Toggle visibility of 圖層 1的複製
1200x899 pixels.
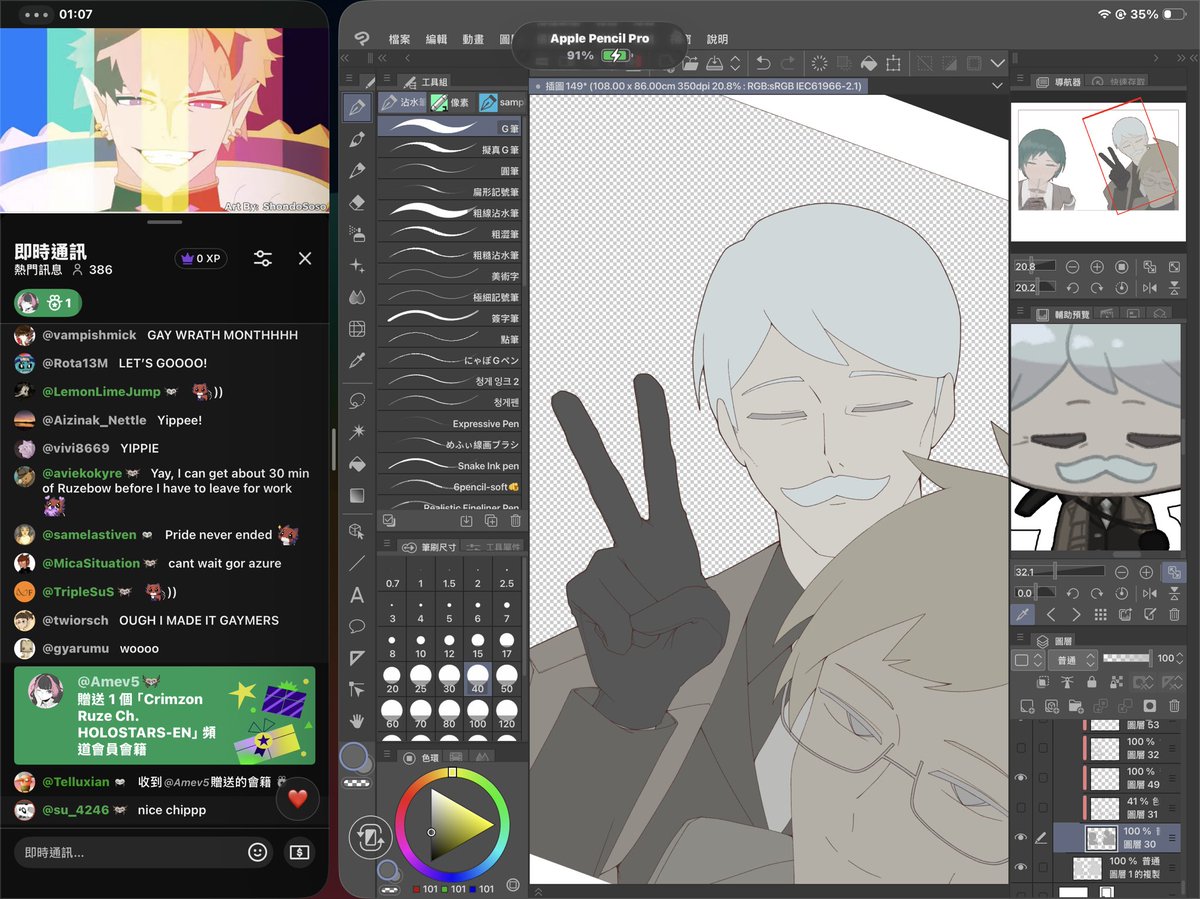pos(1021,867)
